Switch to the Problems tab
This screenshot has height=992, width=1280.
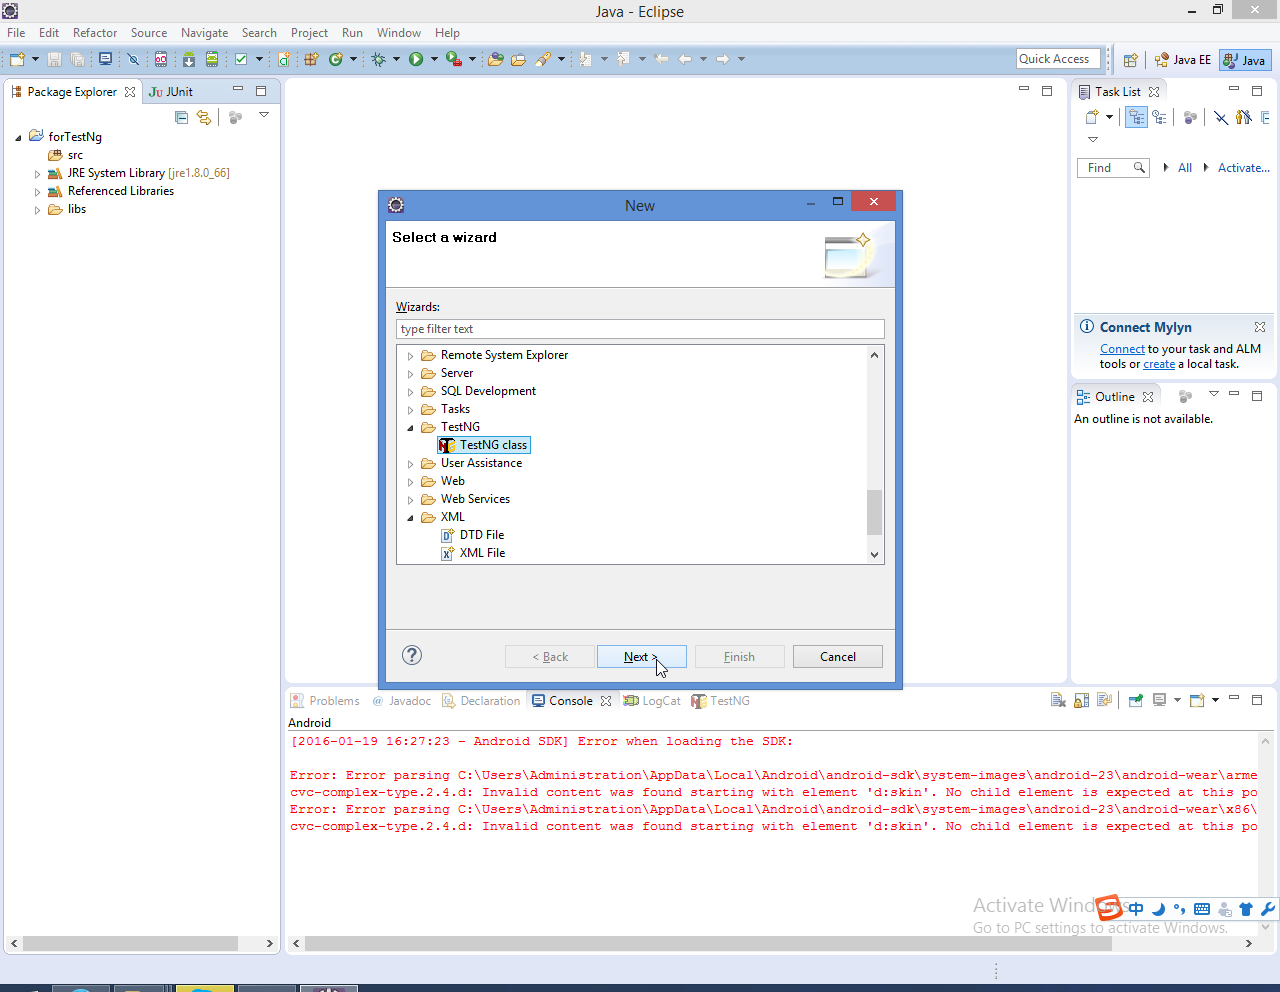325,701
